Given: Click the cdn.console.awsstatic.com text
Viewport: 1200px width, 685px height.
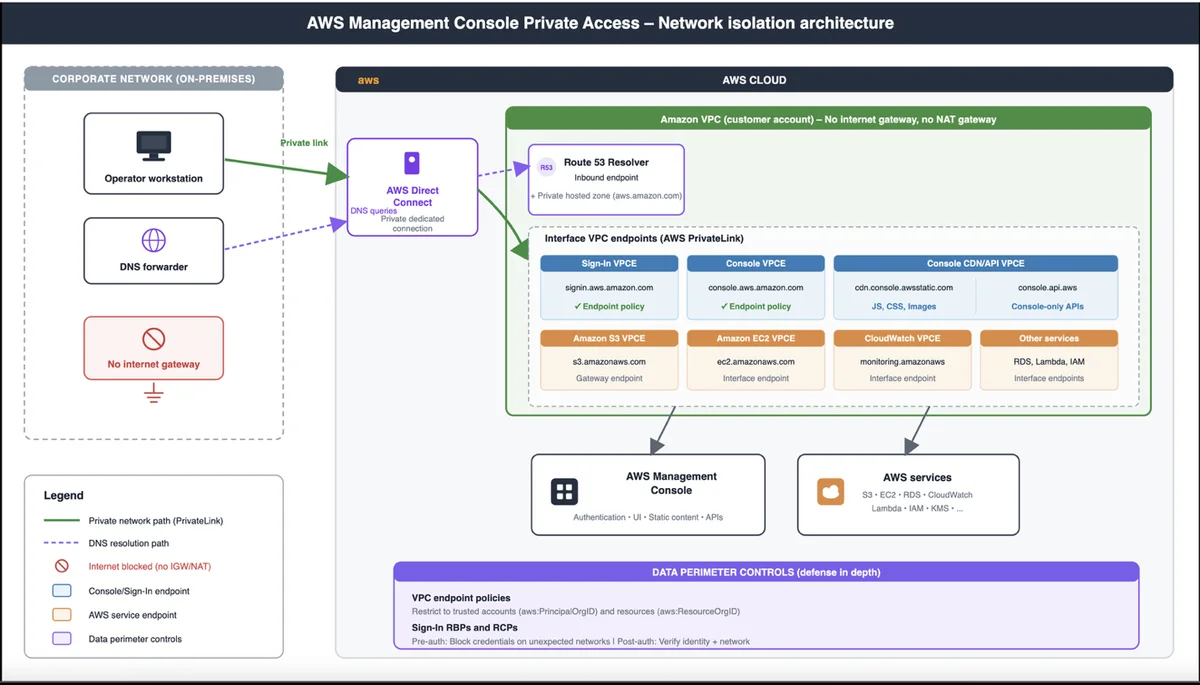Looking at the screenshot, I should point(904,287).
